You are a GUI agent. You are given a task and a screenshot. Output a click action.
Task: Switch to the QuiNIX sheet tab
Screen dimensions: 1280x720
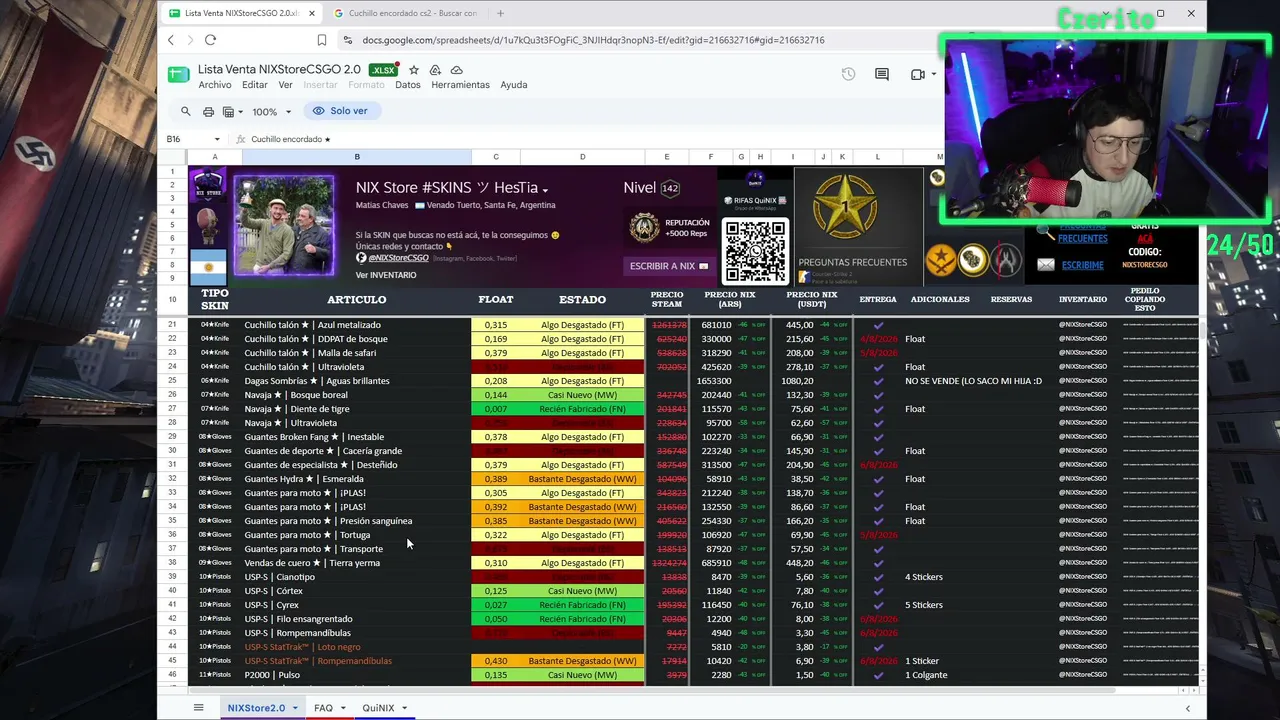(x=378, y=708)
